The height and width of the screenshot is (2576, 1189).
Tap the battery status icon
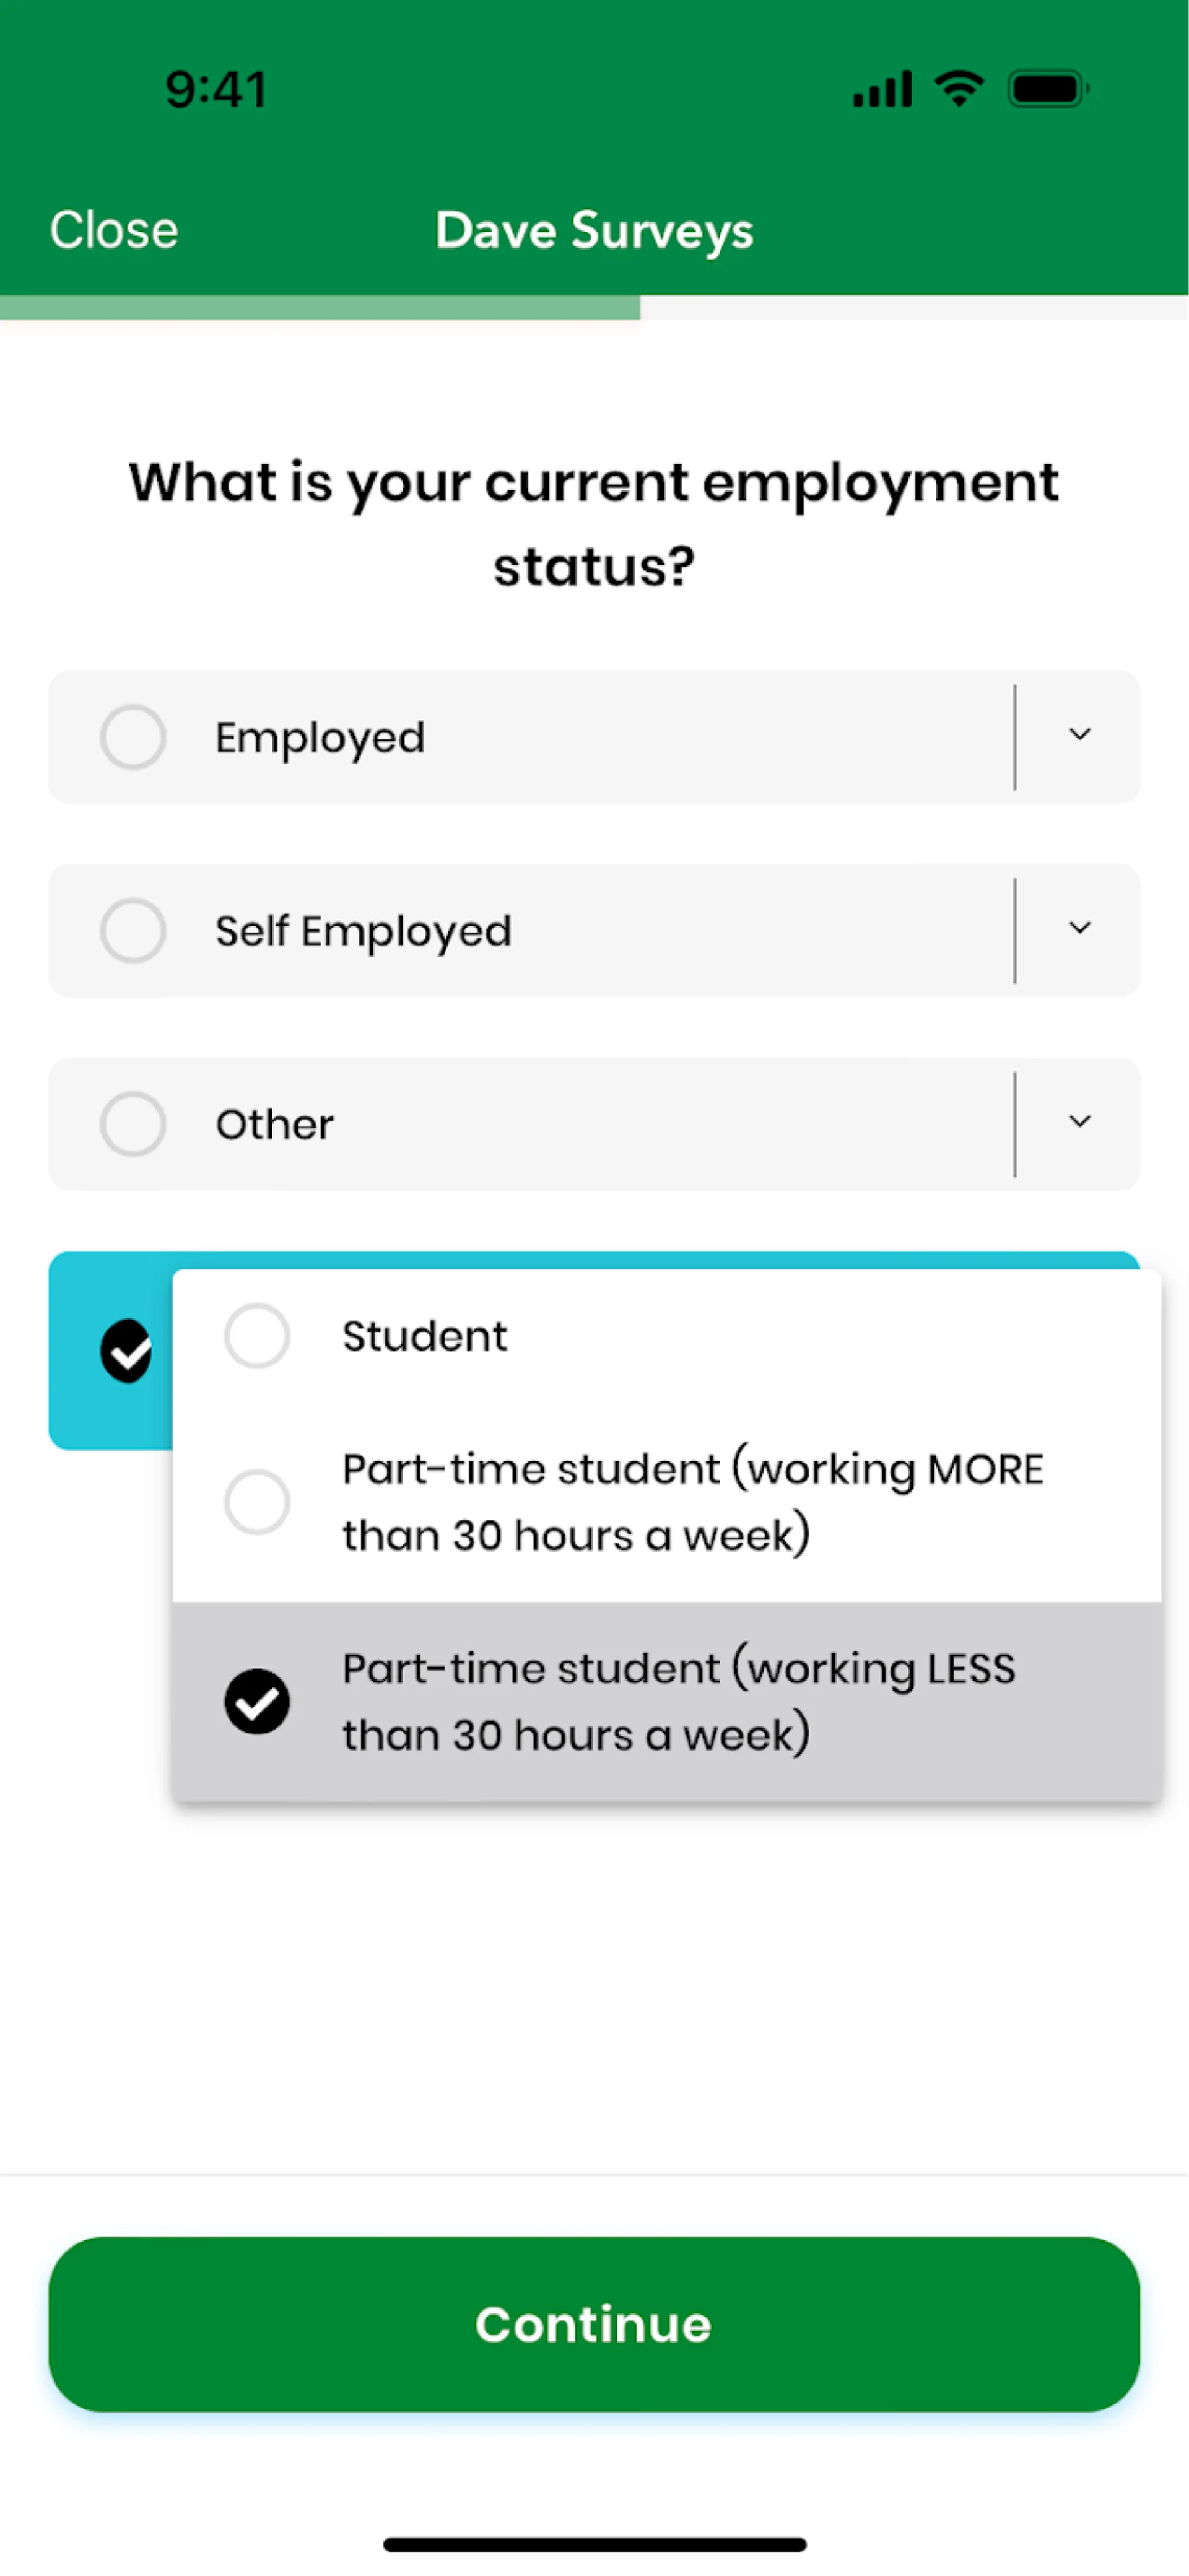(x=1047, y=89)
